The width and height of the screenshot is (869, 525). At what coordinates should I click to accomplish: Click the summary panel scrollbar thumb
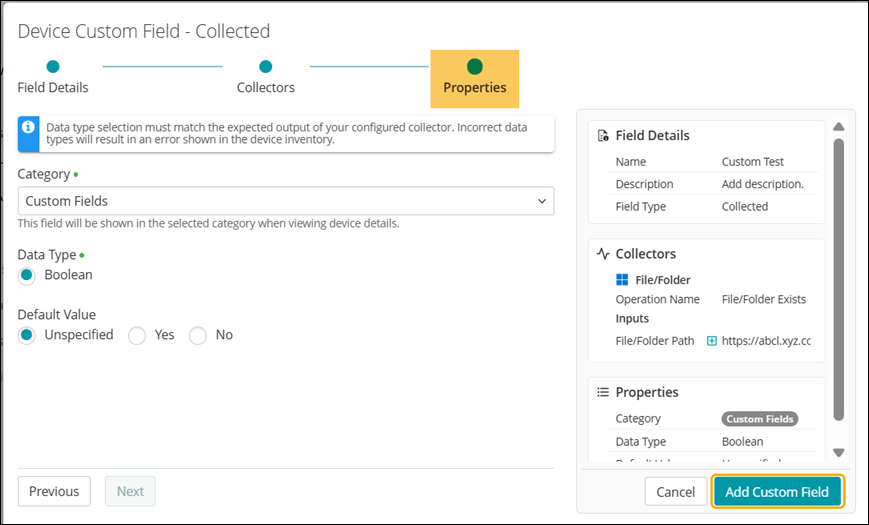839,280
